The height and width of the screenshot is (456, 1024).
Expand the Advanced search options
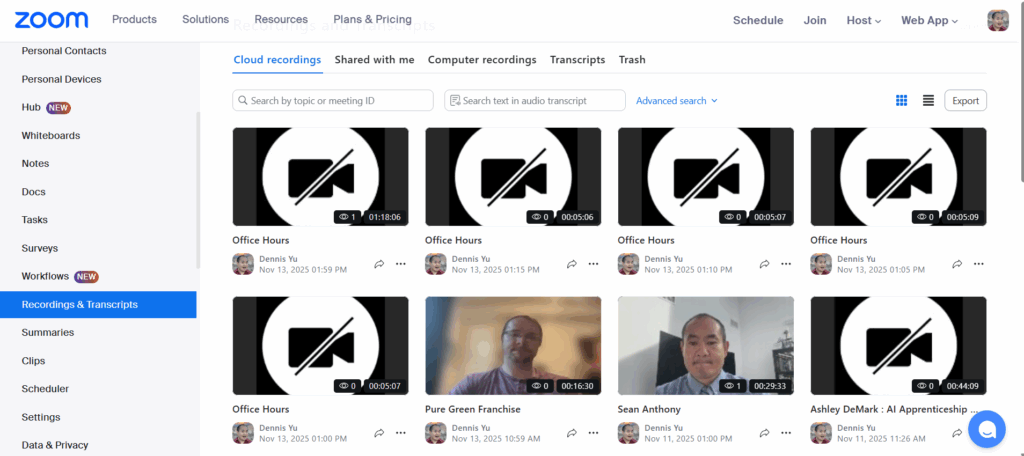tap(676, 101)
